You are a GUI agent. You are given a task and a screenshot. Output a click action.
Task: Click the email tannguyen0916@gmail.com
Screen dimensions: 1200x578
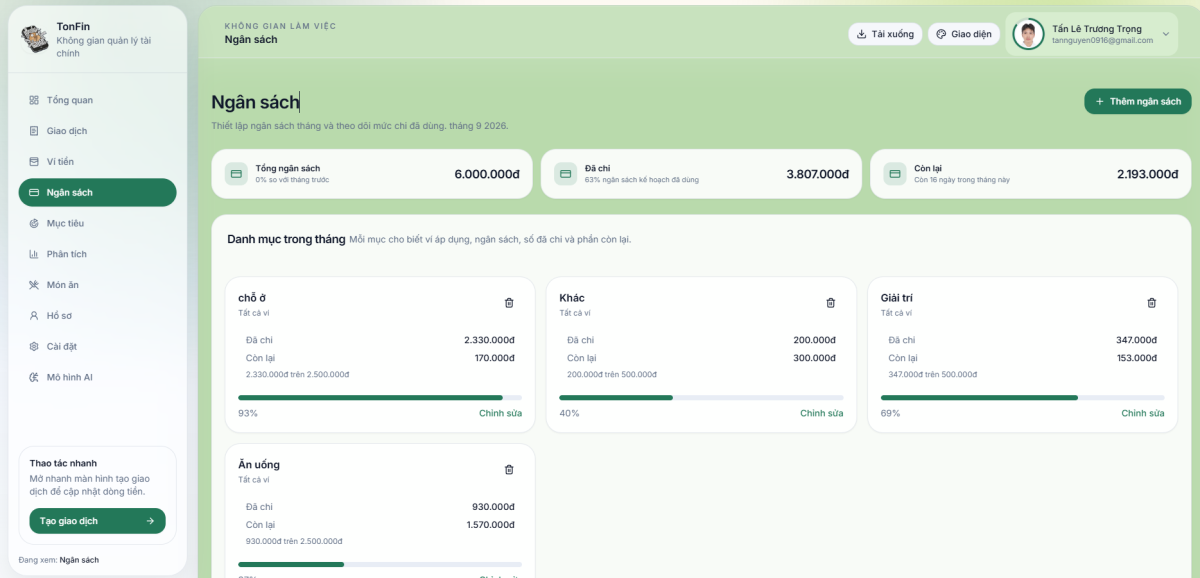point(1102,40)
